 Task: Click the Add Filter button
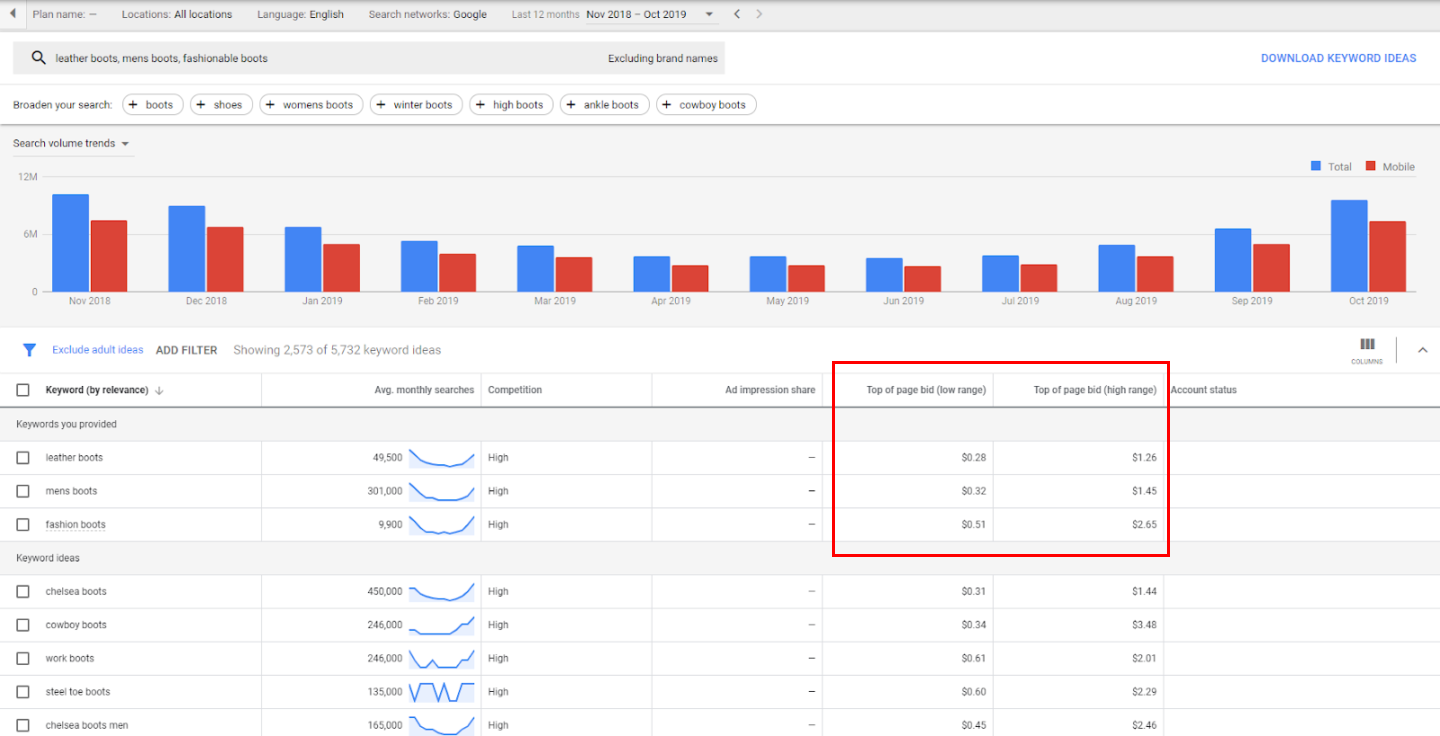pyautogui.click(x=186, y=350)
